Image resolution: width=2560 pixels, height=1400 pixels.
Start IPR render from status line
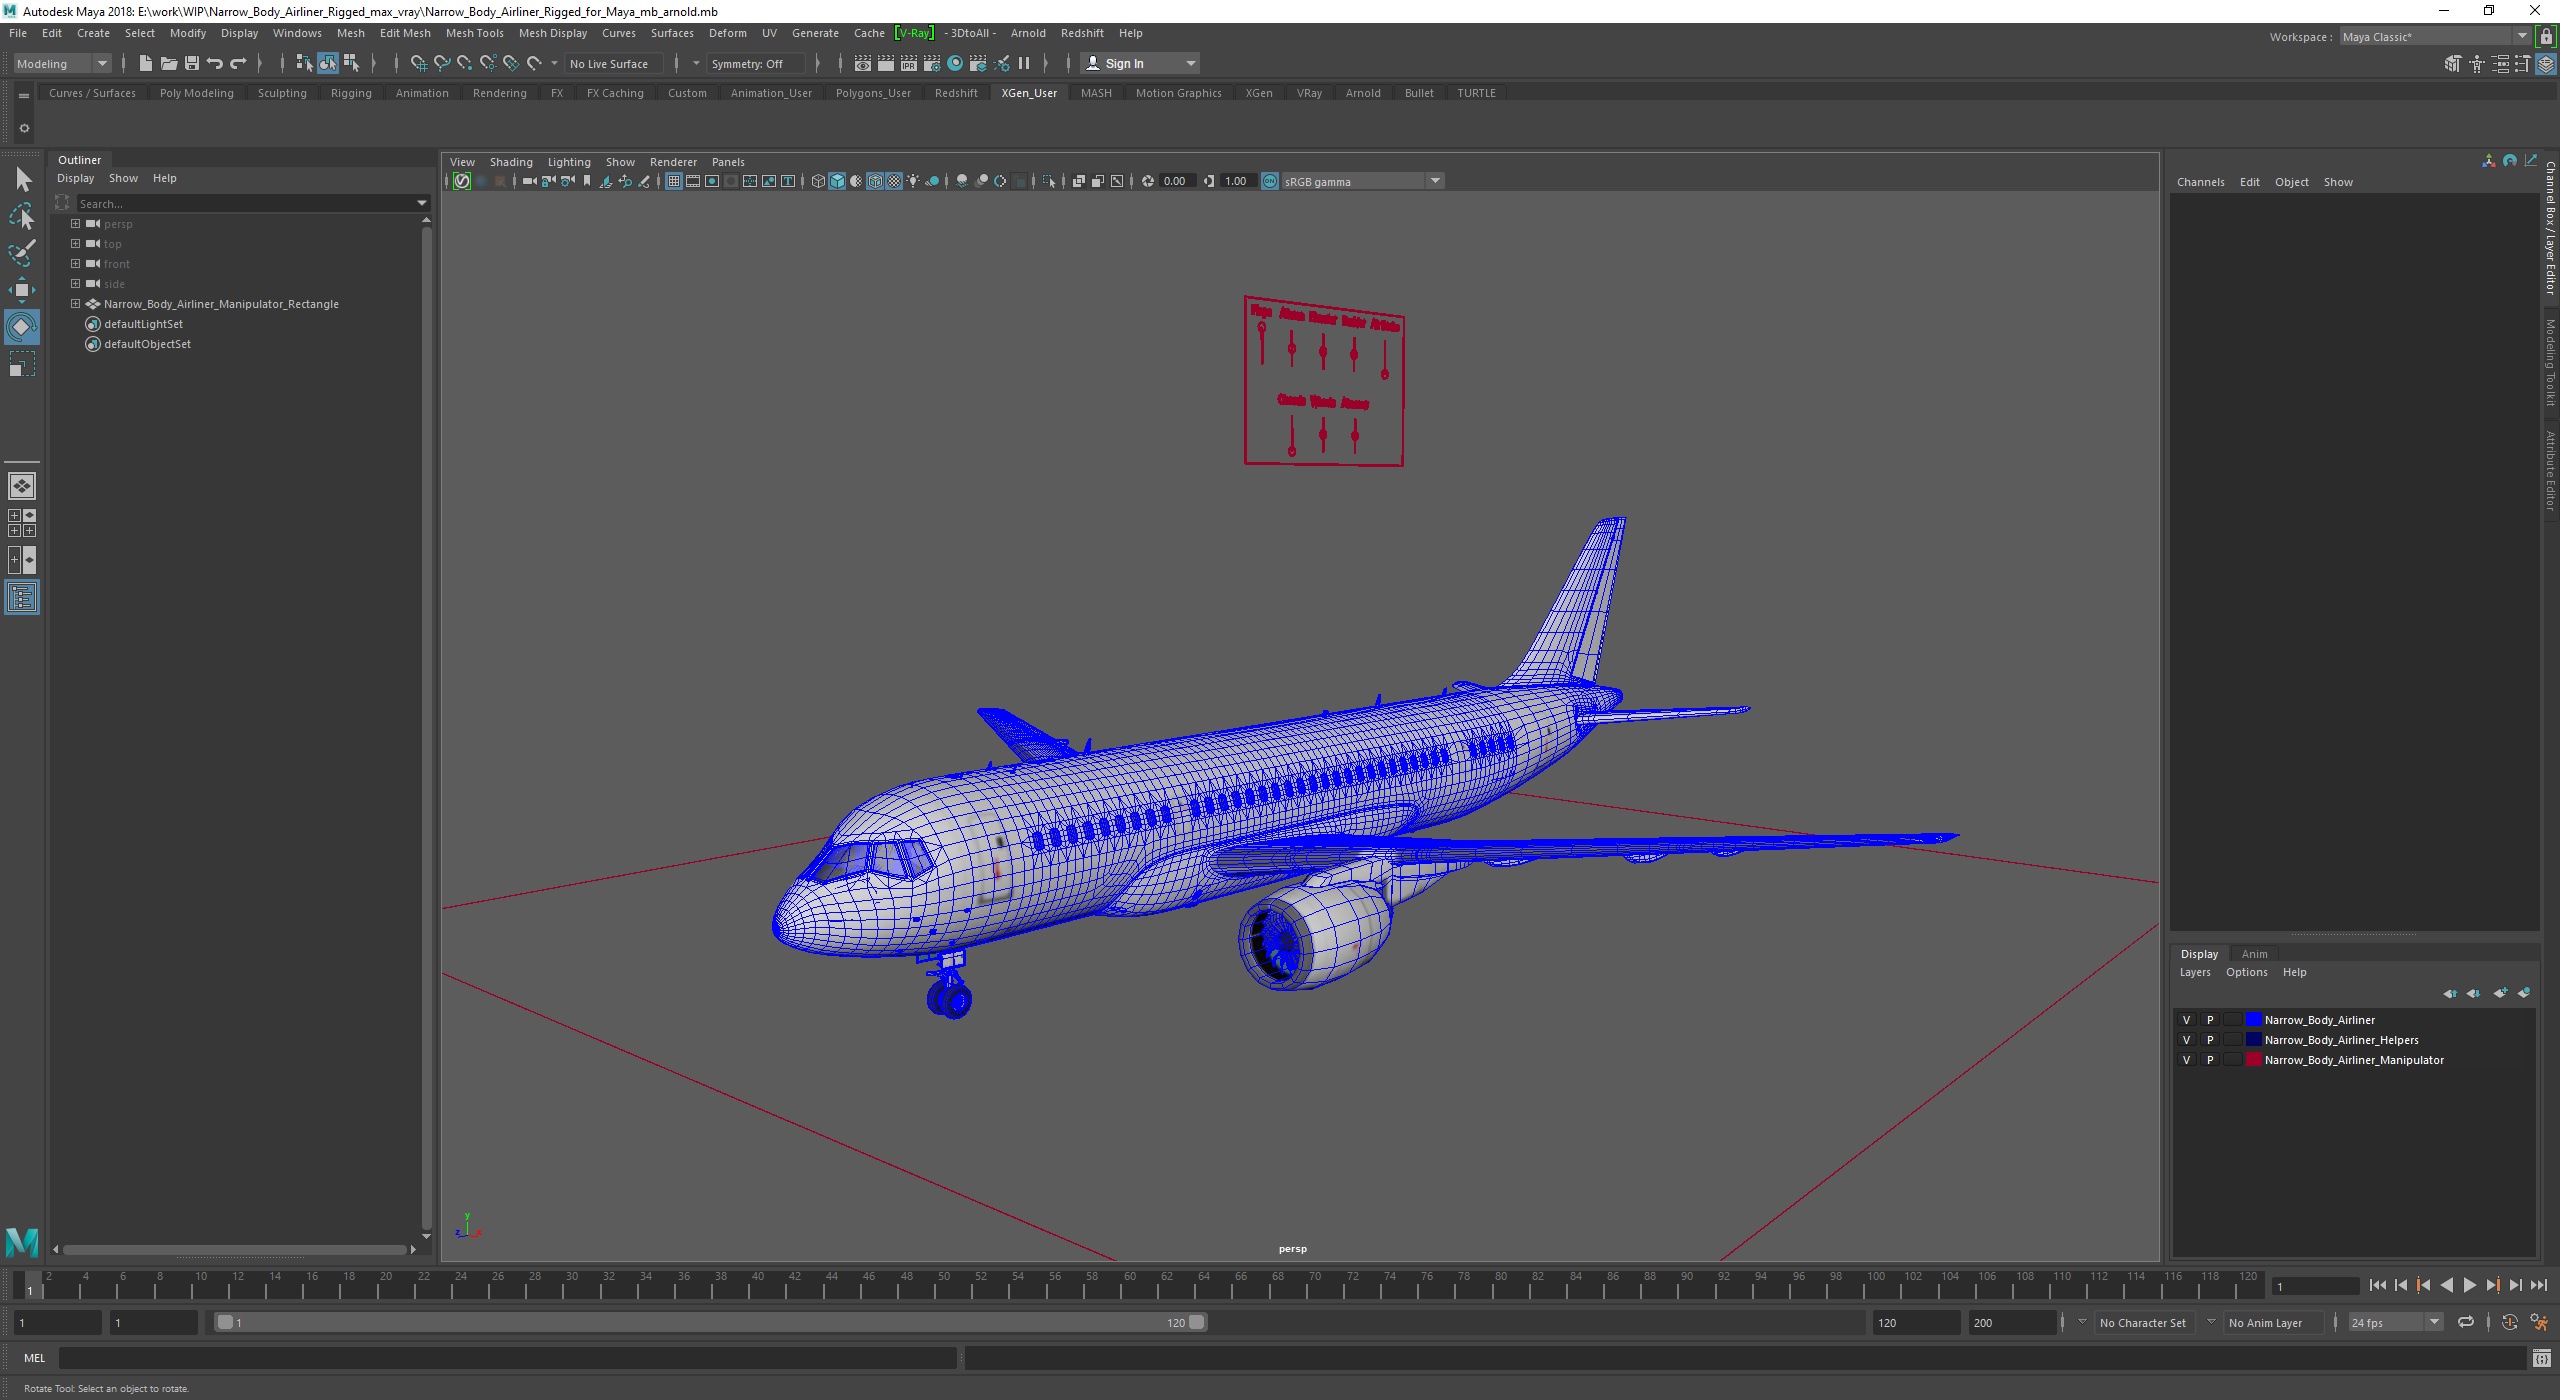pos(908,63)
